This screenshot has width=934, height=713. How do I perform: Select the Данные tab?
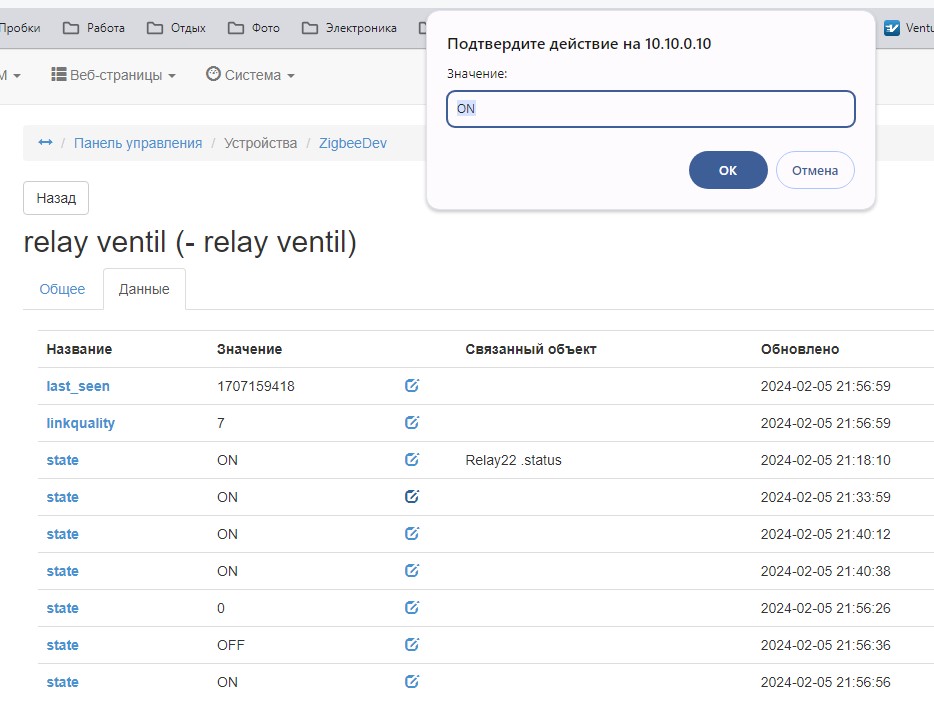point(144,288)
